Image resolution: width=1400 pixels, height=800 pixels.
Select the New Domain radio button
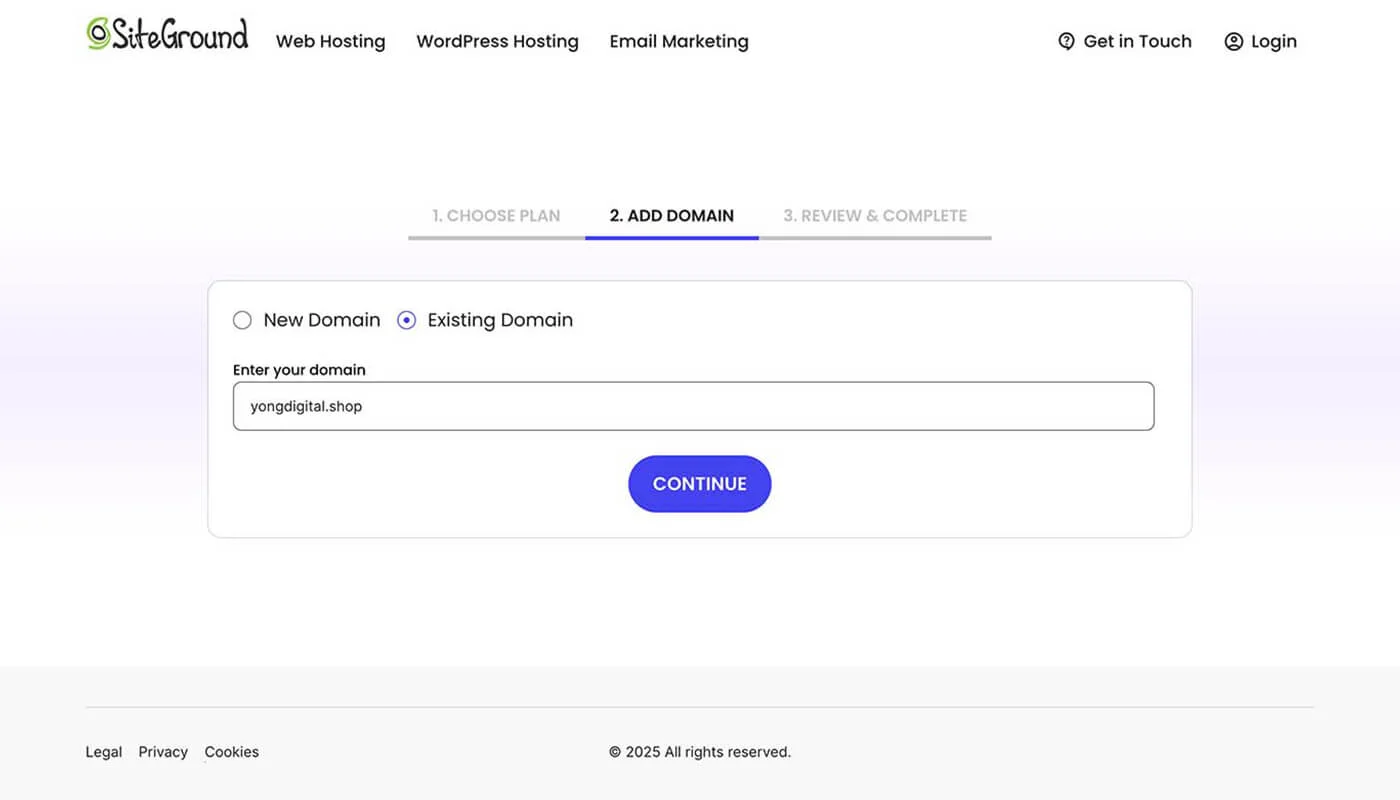[x=242, y=320]
